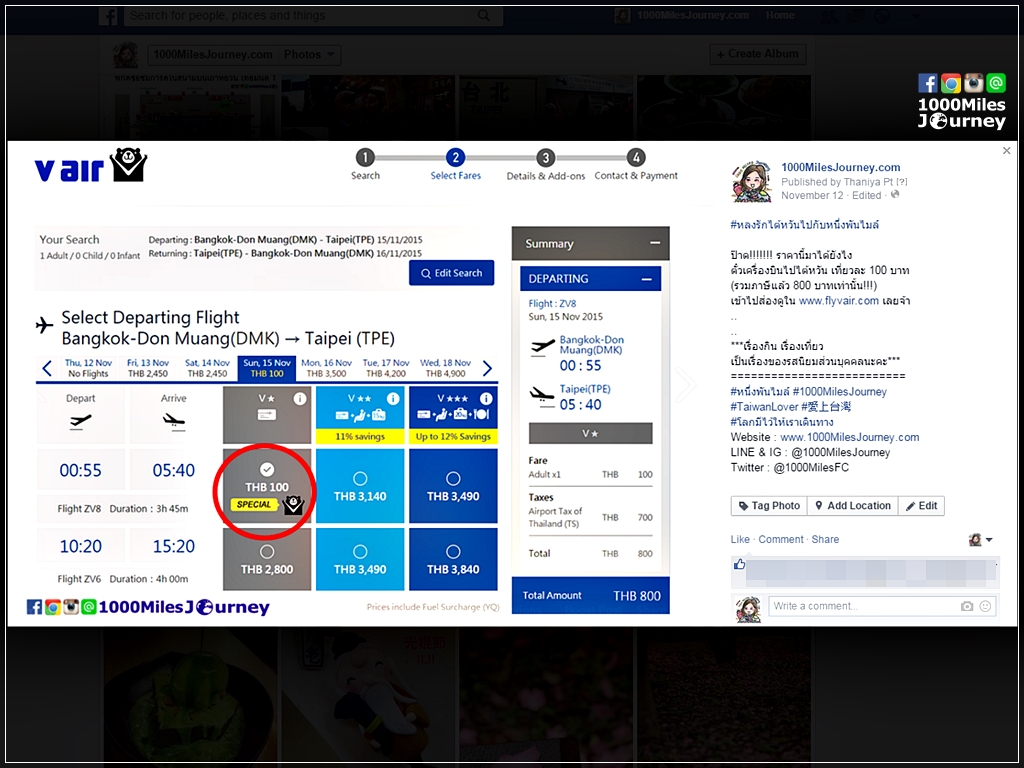This screenshot has height=768, width=1024.
Task: Go to the next photo arrow
Action: tap(685, 384)
